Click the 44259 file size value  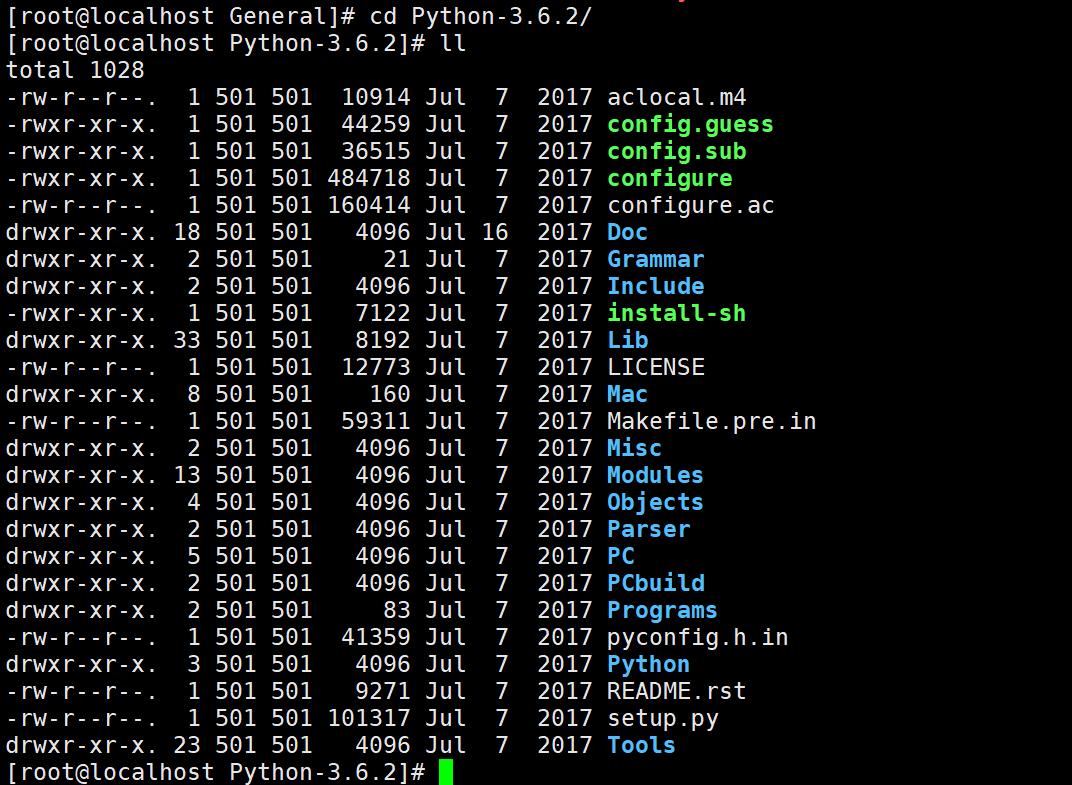pyautogui.click(x=376, y=124)
